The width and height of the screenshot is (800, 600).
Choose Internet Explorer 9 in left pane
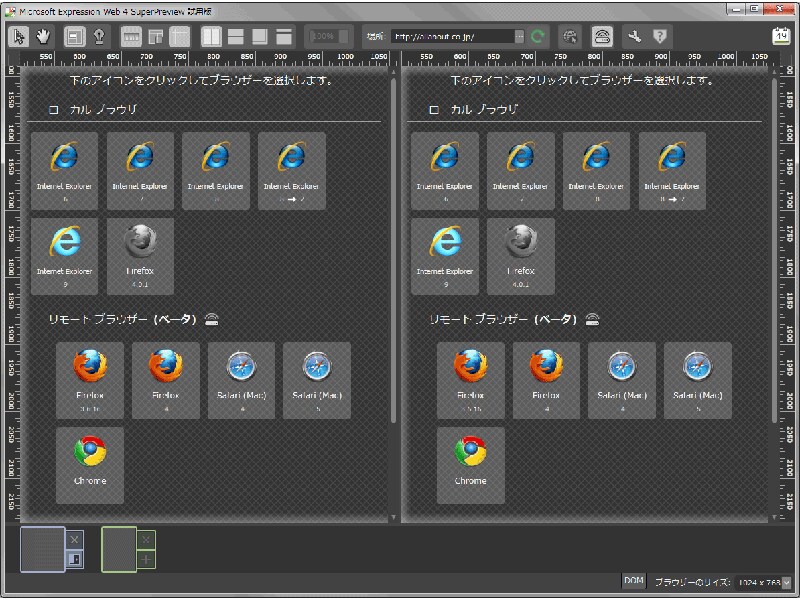[x=65, y=255]
